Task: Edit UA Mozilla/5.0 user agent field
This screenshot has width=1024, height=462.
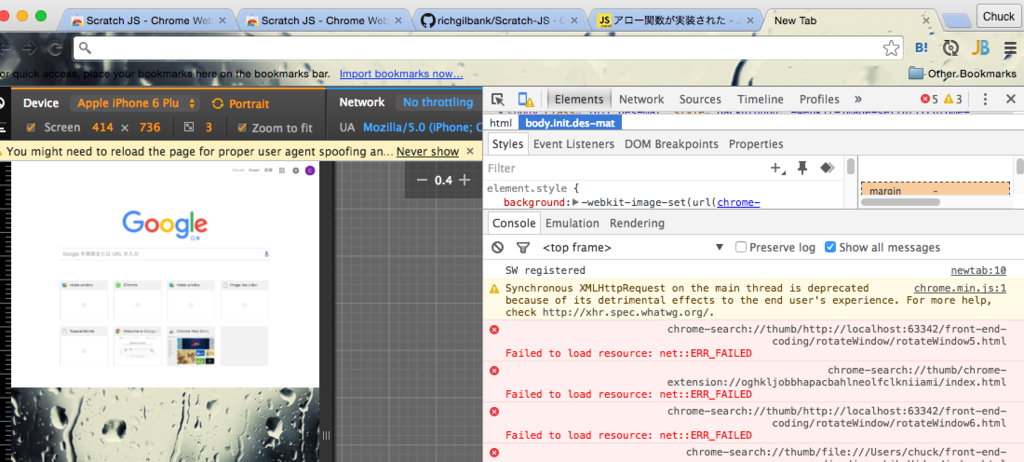Action: pyautogui.click(x=423, y=127)
